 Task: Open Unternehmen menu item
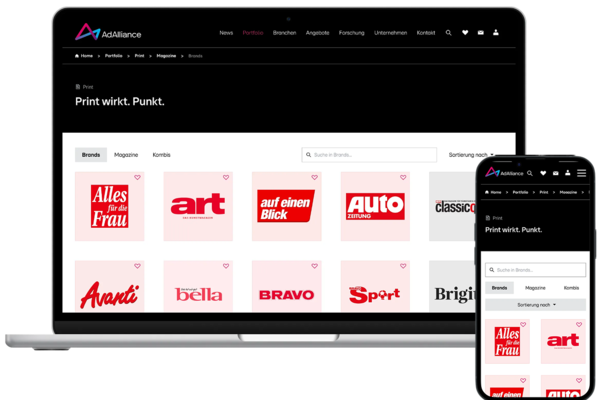390,33
